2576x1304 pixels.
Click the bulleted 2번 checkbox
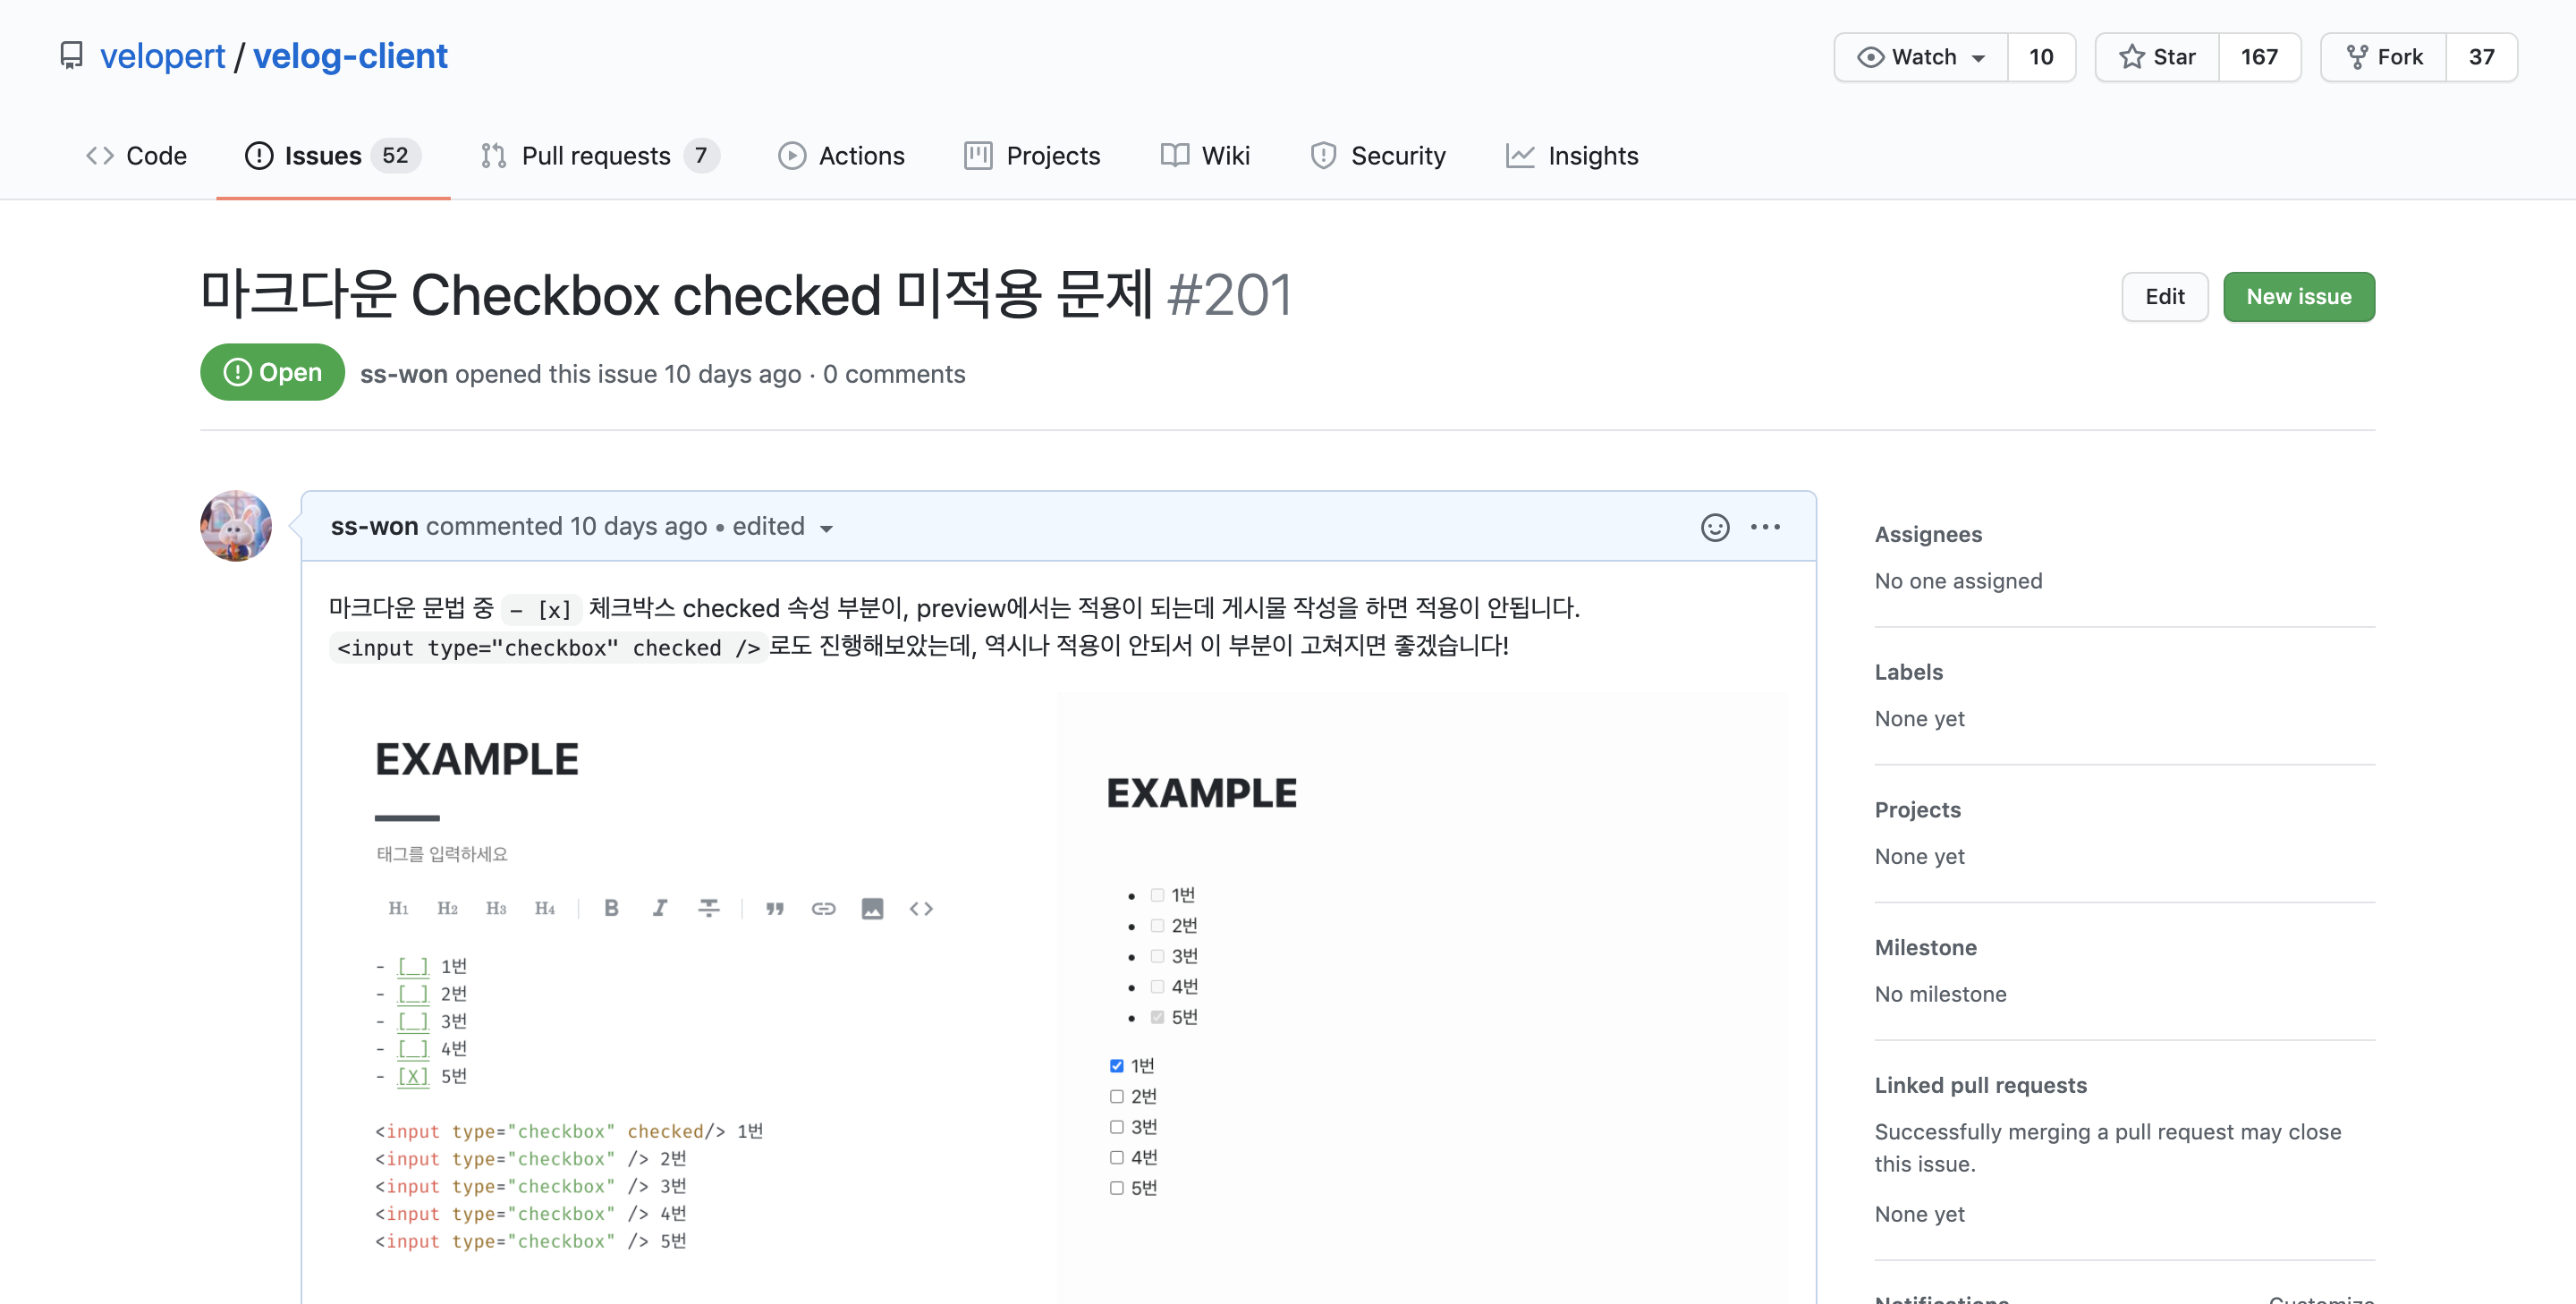[1157, 926]
